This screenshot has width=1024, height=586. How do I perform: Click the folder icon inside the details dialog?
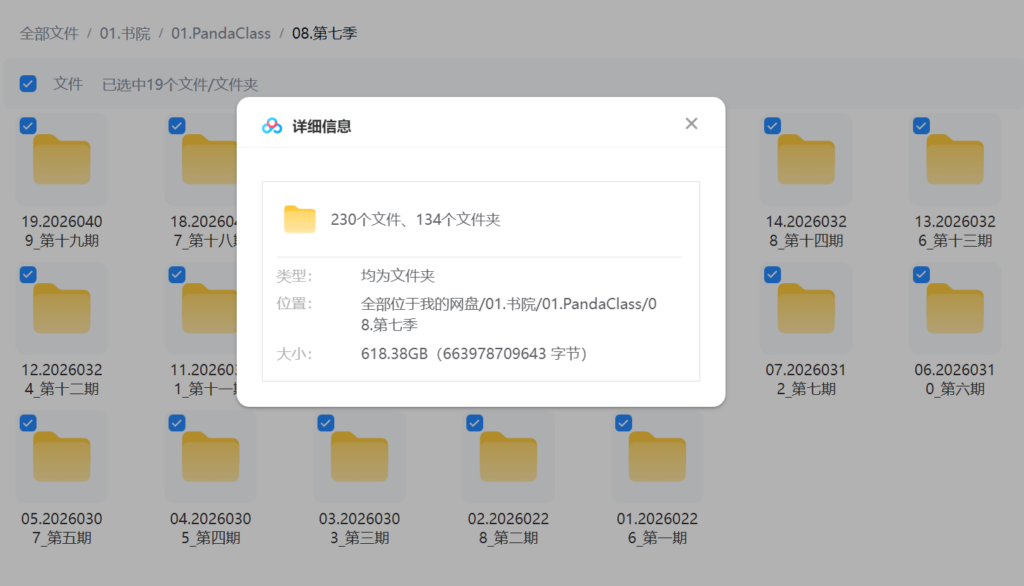coord(300,217)
